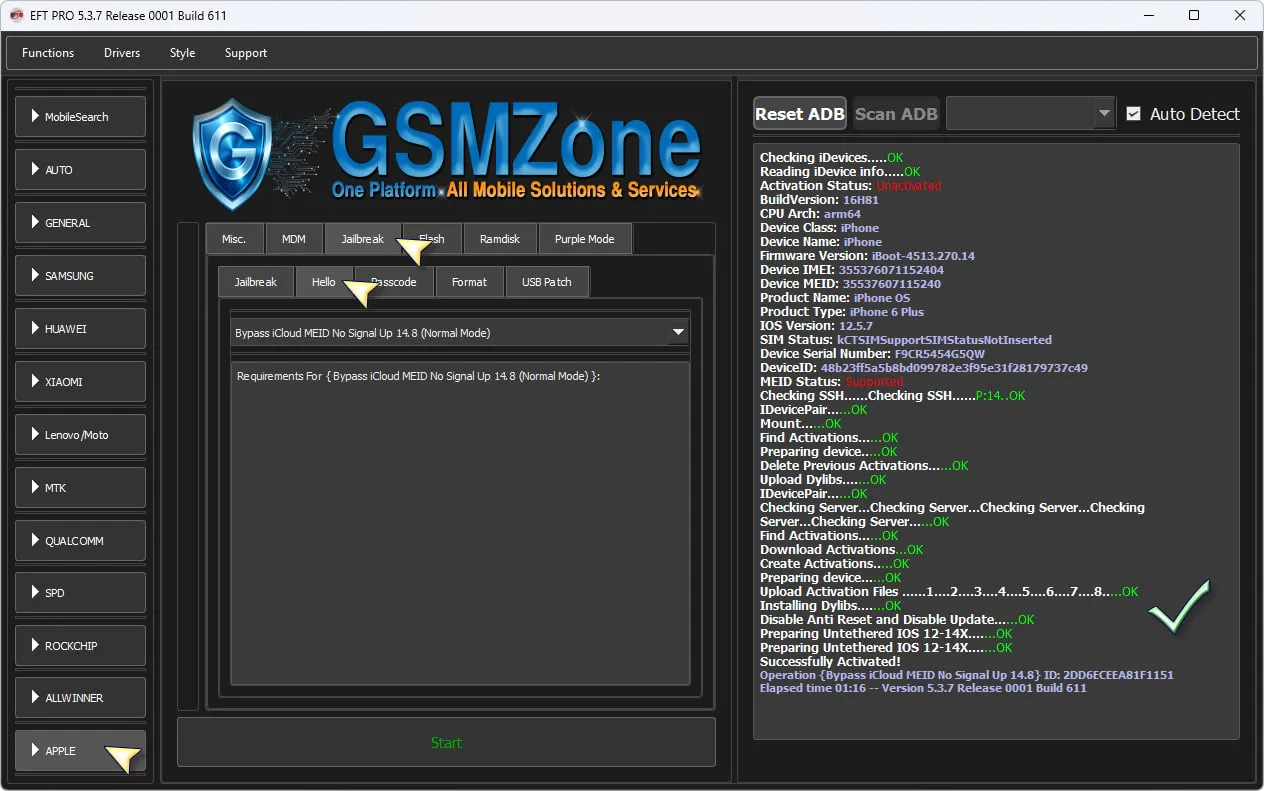Viewport: 1264px width, 791px height.
Task: Choose the APPLE category at bottom
Action: pos(80,751)
